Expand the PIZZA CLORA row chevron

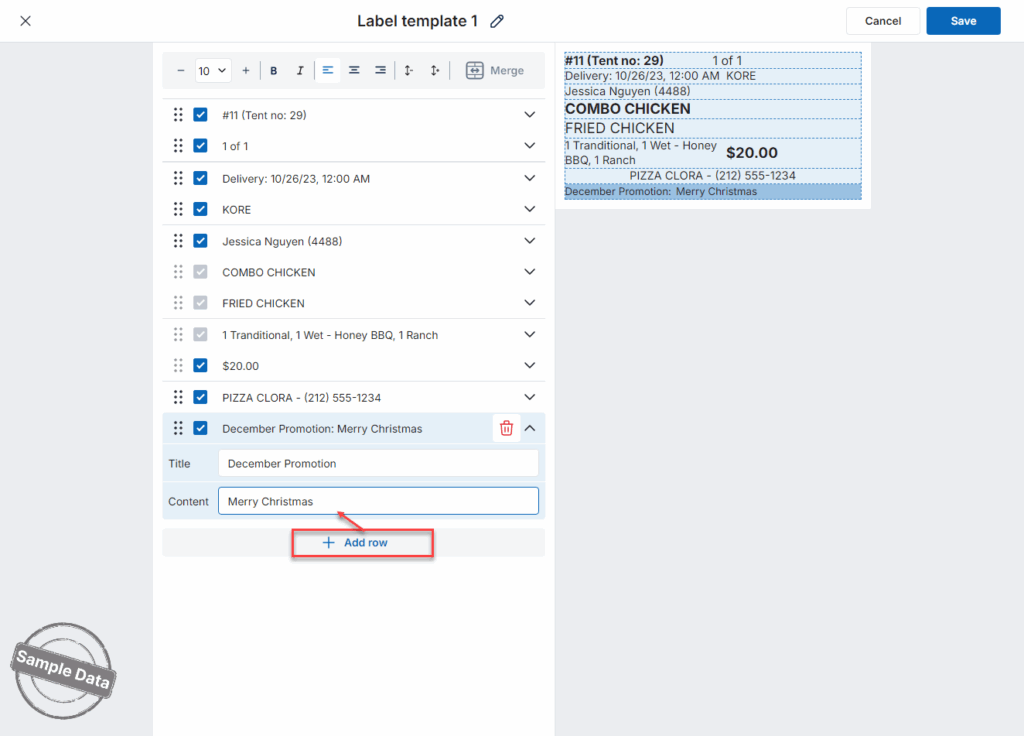tap(530, 397)
